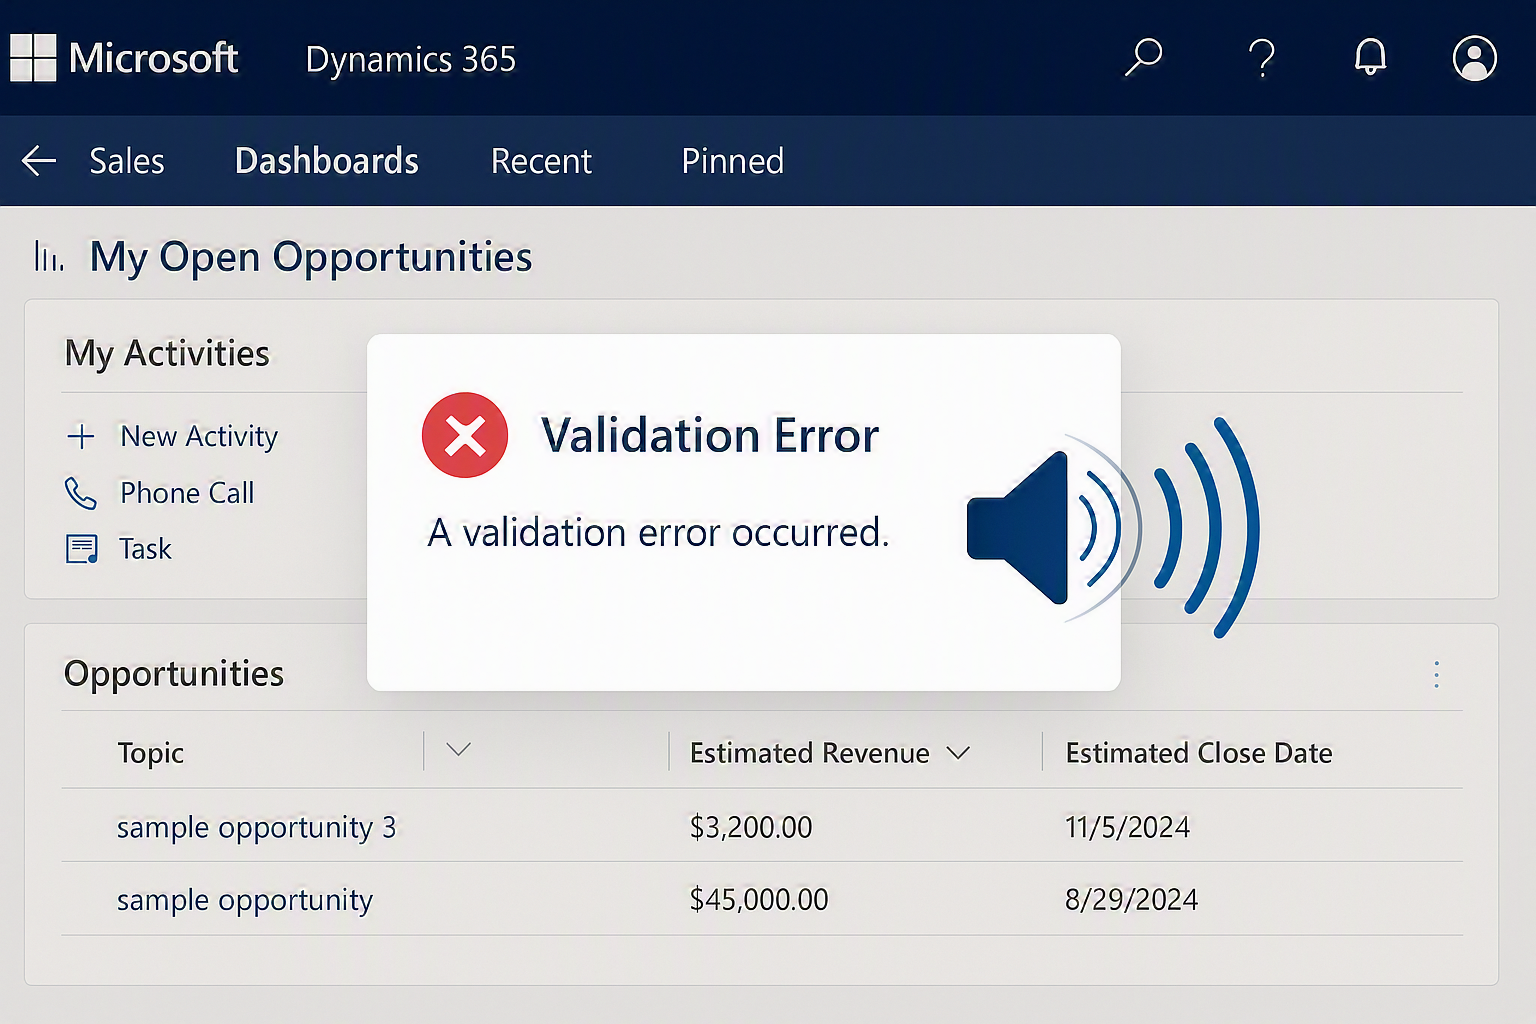The height and width of the screenshot is (1024, 1536).
Task: Open the Pinned menu
Action: click(732, 161)
